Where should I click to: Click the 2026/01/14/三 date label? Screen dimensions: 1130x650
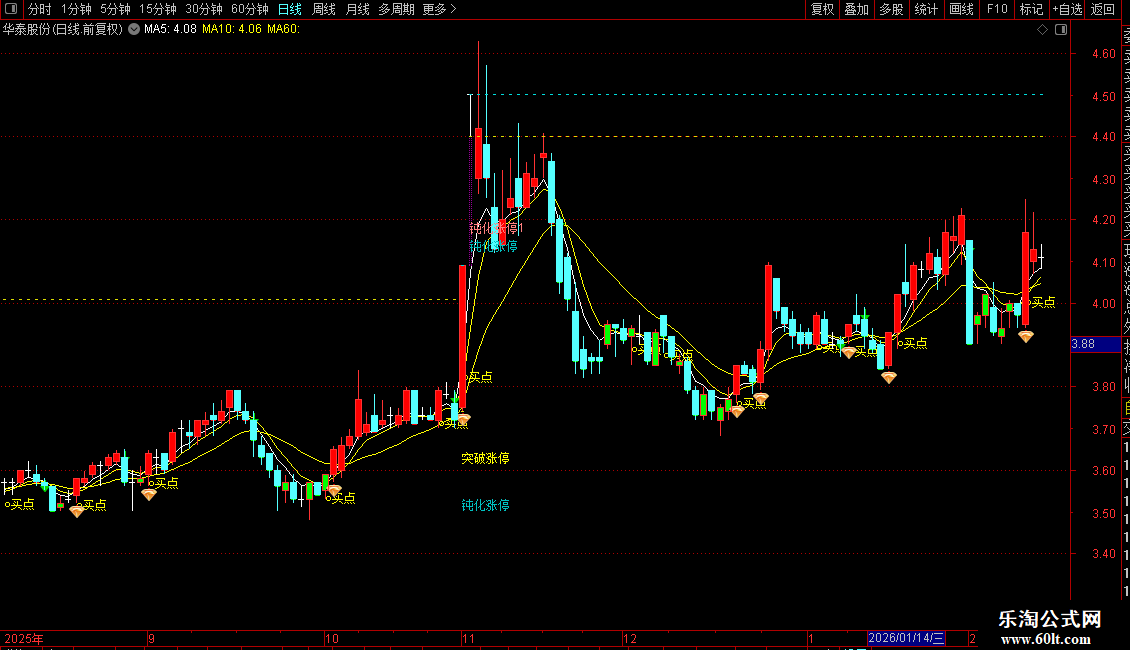[907, 638]
